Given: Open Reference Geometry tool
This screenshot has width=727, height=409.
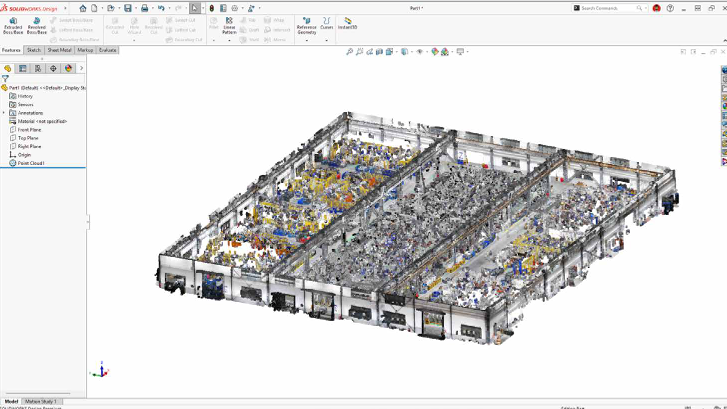Looking at the screenshot, I should [x=306, y=26].
